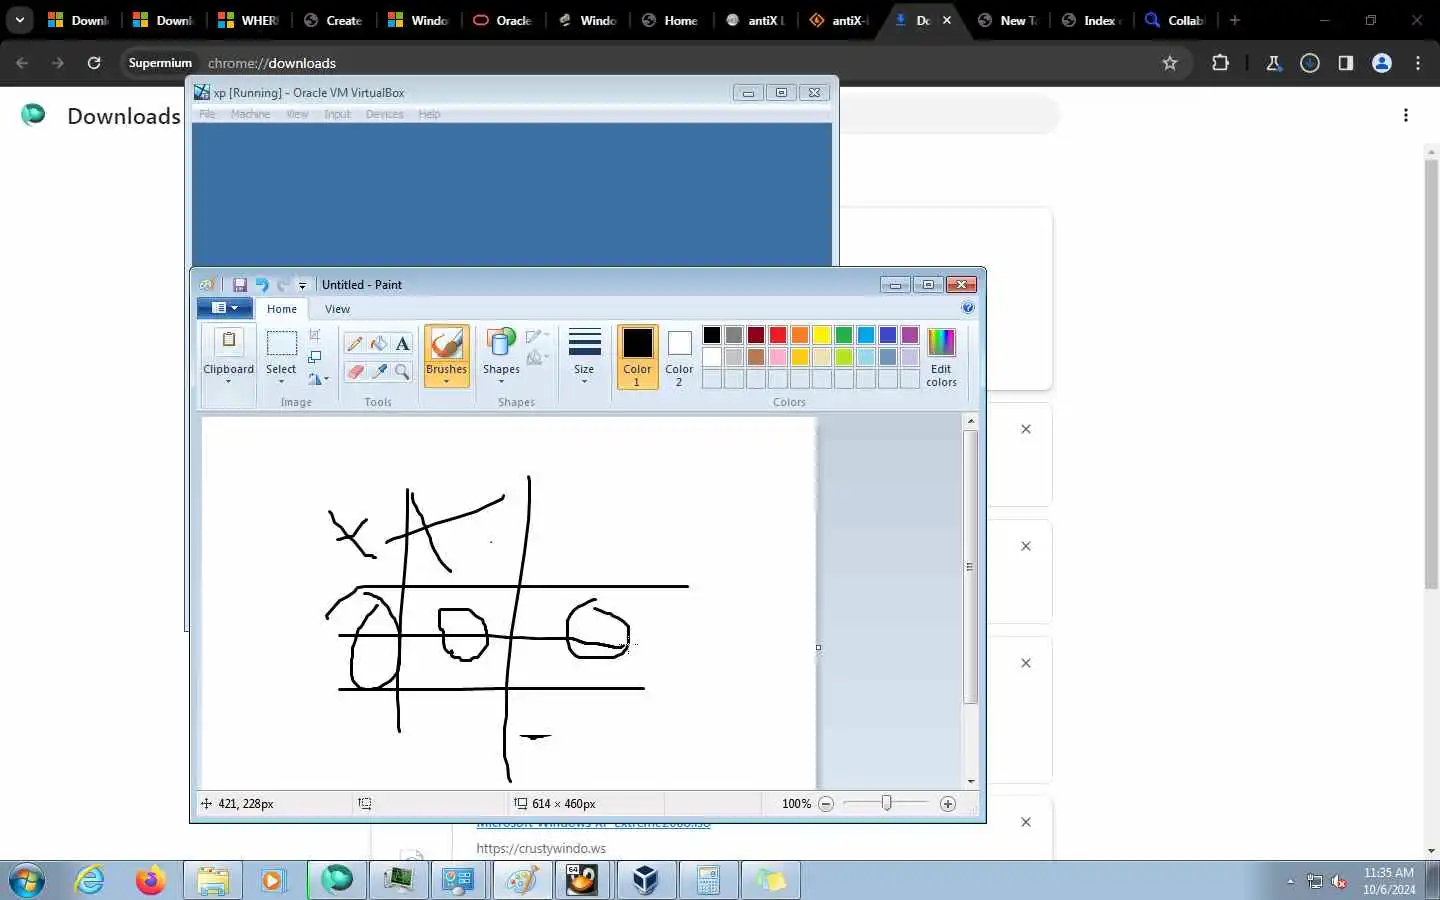The width and height of the screenshot is (1440, 900).
Task: Pick the purple color swatch
Action: tap(910, 335)
